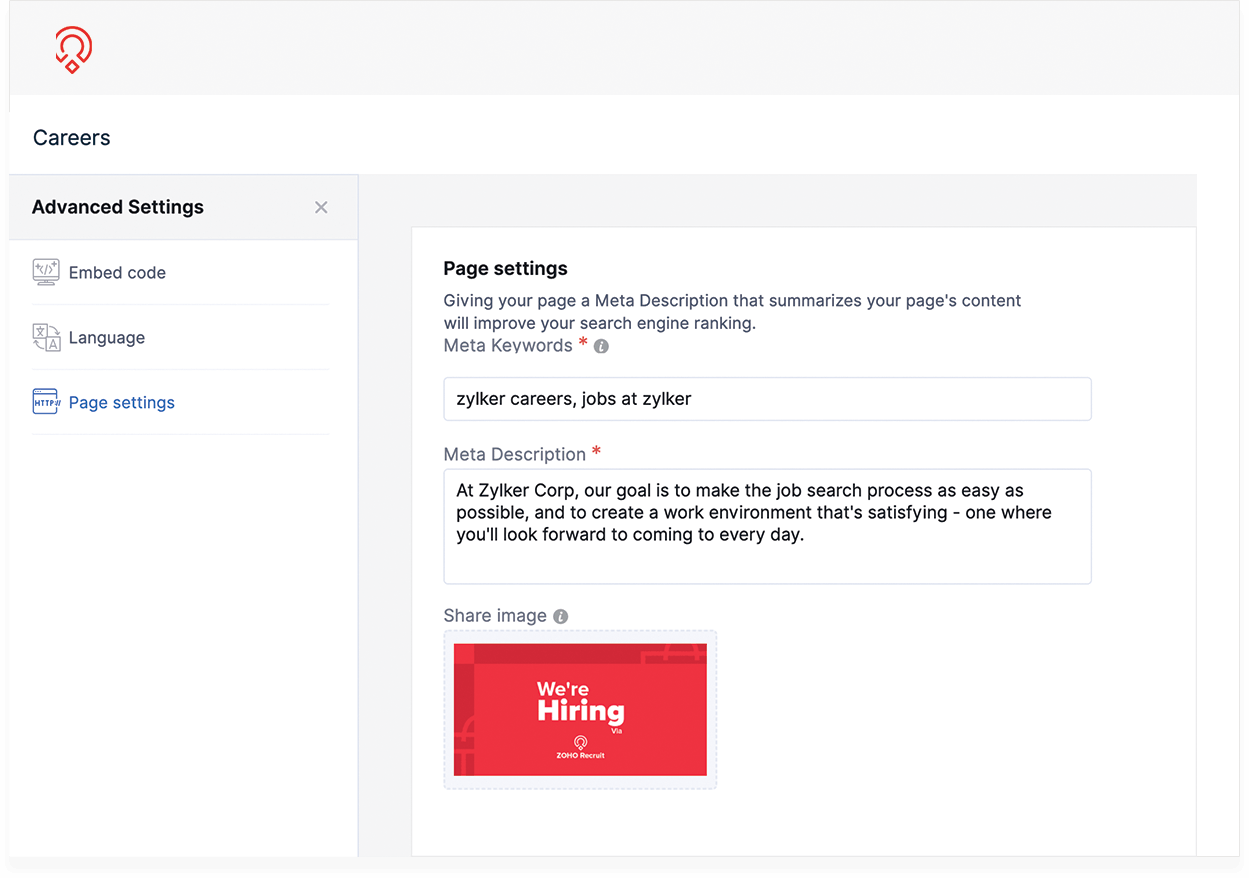The height and width of the screenshot is (878, 1249).
Task: Click the Language translation icon
Action: [46, 338]
